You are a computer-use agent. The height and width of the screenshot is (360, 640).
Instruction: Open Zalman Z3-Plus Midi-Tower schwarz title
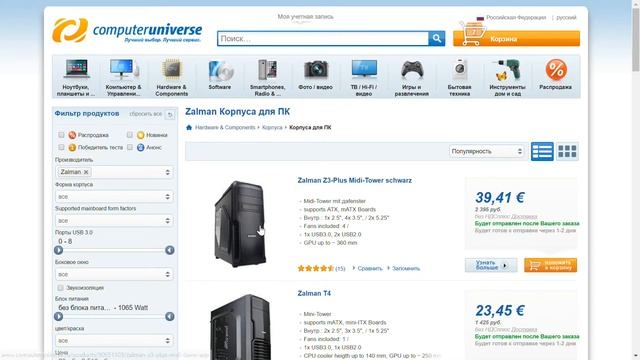tap(354, 180)
